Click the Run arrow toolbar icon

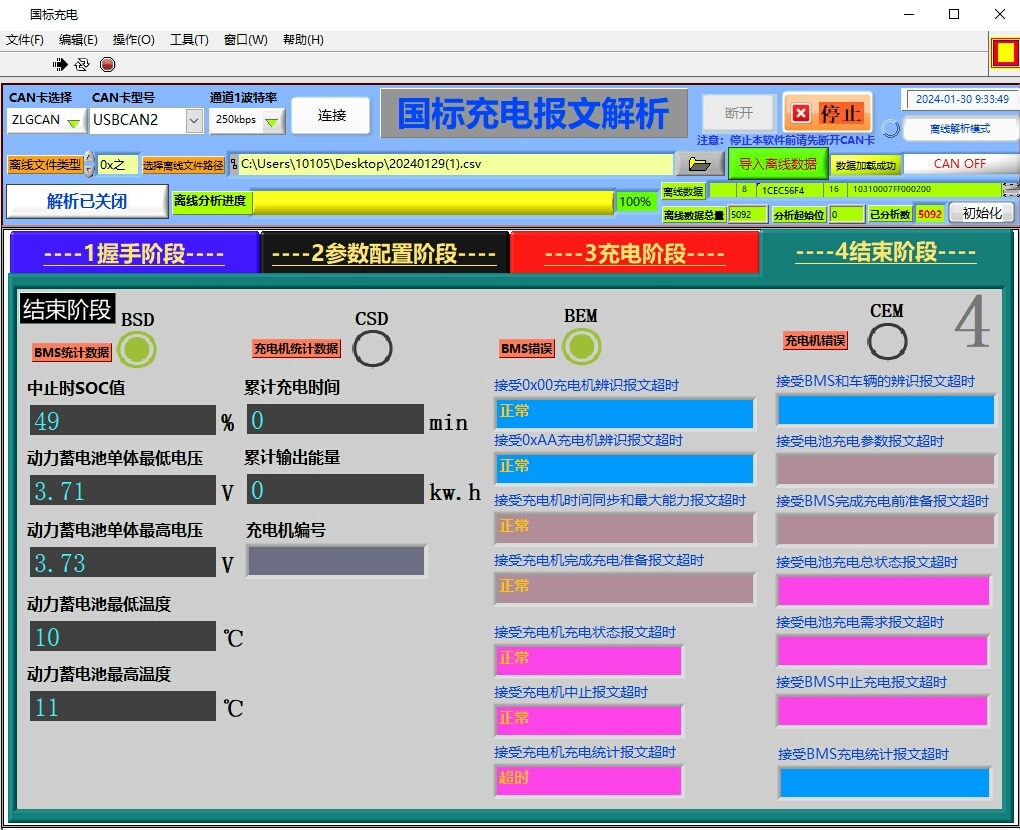[60, 64]
